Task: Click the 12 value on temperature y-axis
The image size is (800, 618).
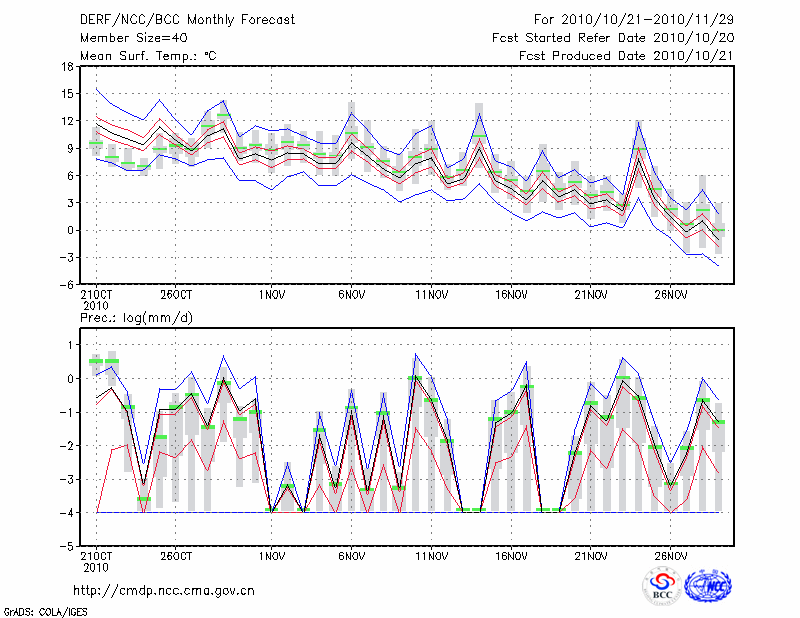Action: point(66,121)
